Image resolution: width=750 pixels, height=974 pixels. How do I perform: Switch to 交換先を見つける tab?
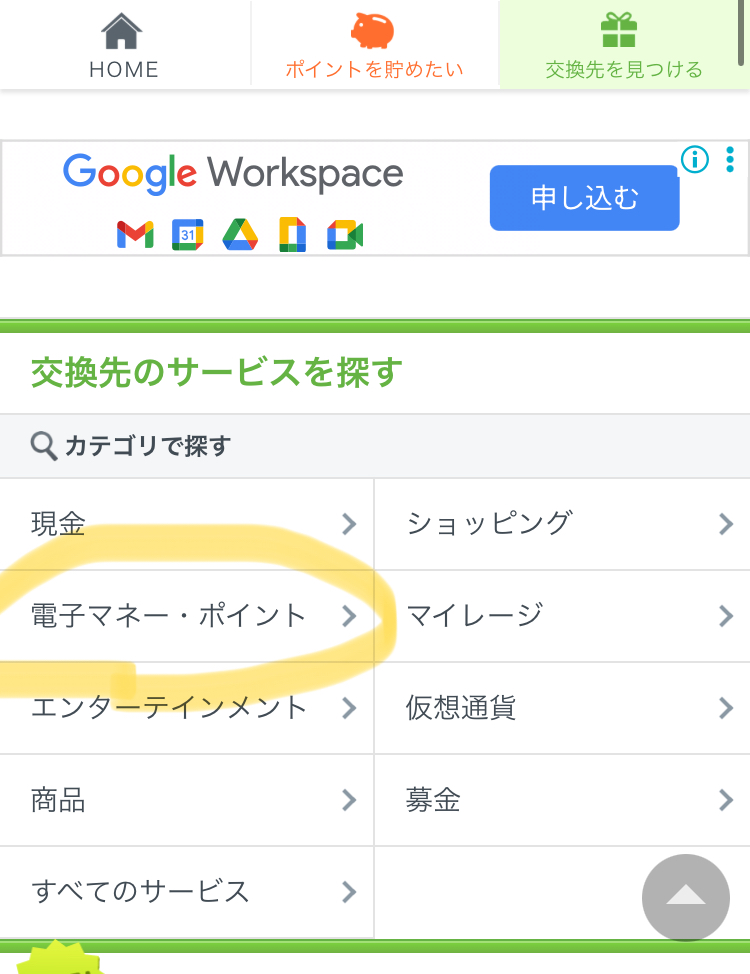click(x=624, y=70)
